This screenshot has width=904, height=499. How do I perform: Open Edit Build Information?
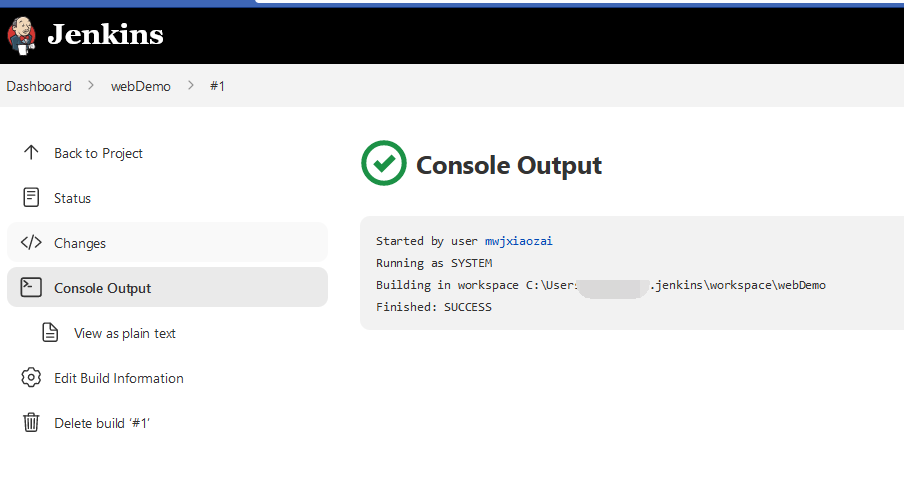[x=119, y=379]
